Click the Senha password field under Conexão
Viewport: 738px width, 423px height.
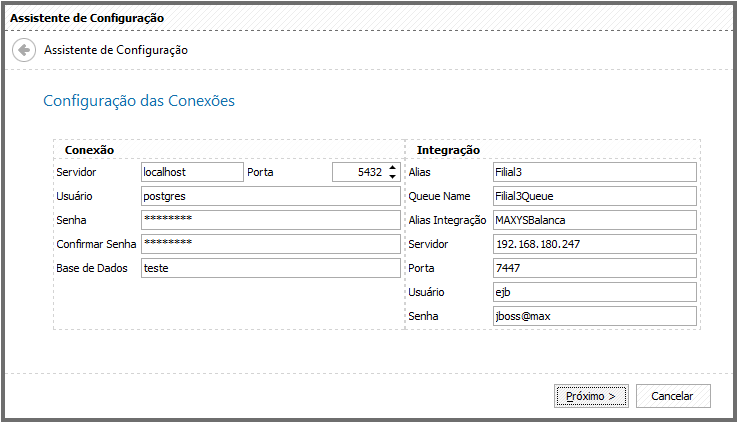[271, 220]
